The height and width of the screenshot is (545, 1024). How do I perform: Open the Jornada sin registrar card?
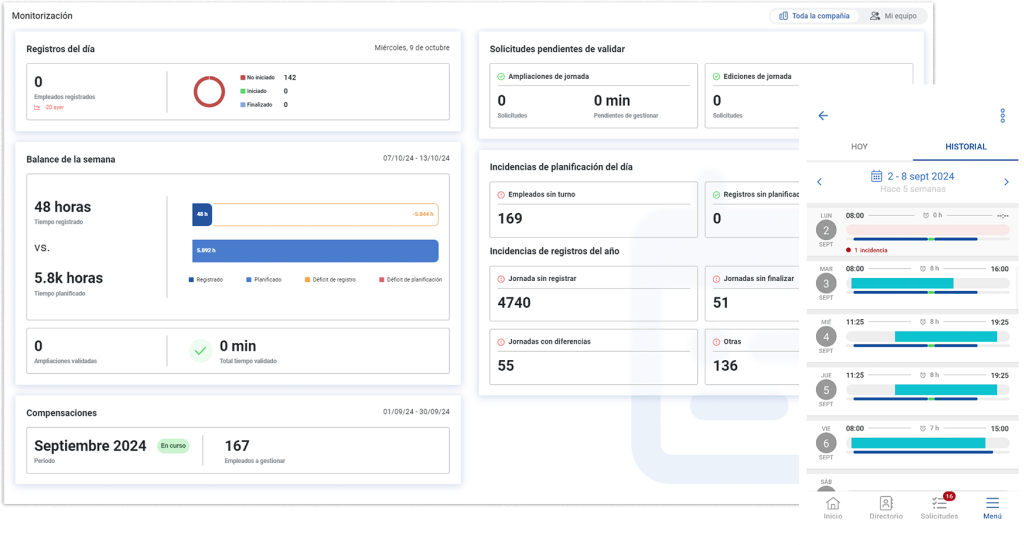pyautogui.click(x=593, y=293)
